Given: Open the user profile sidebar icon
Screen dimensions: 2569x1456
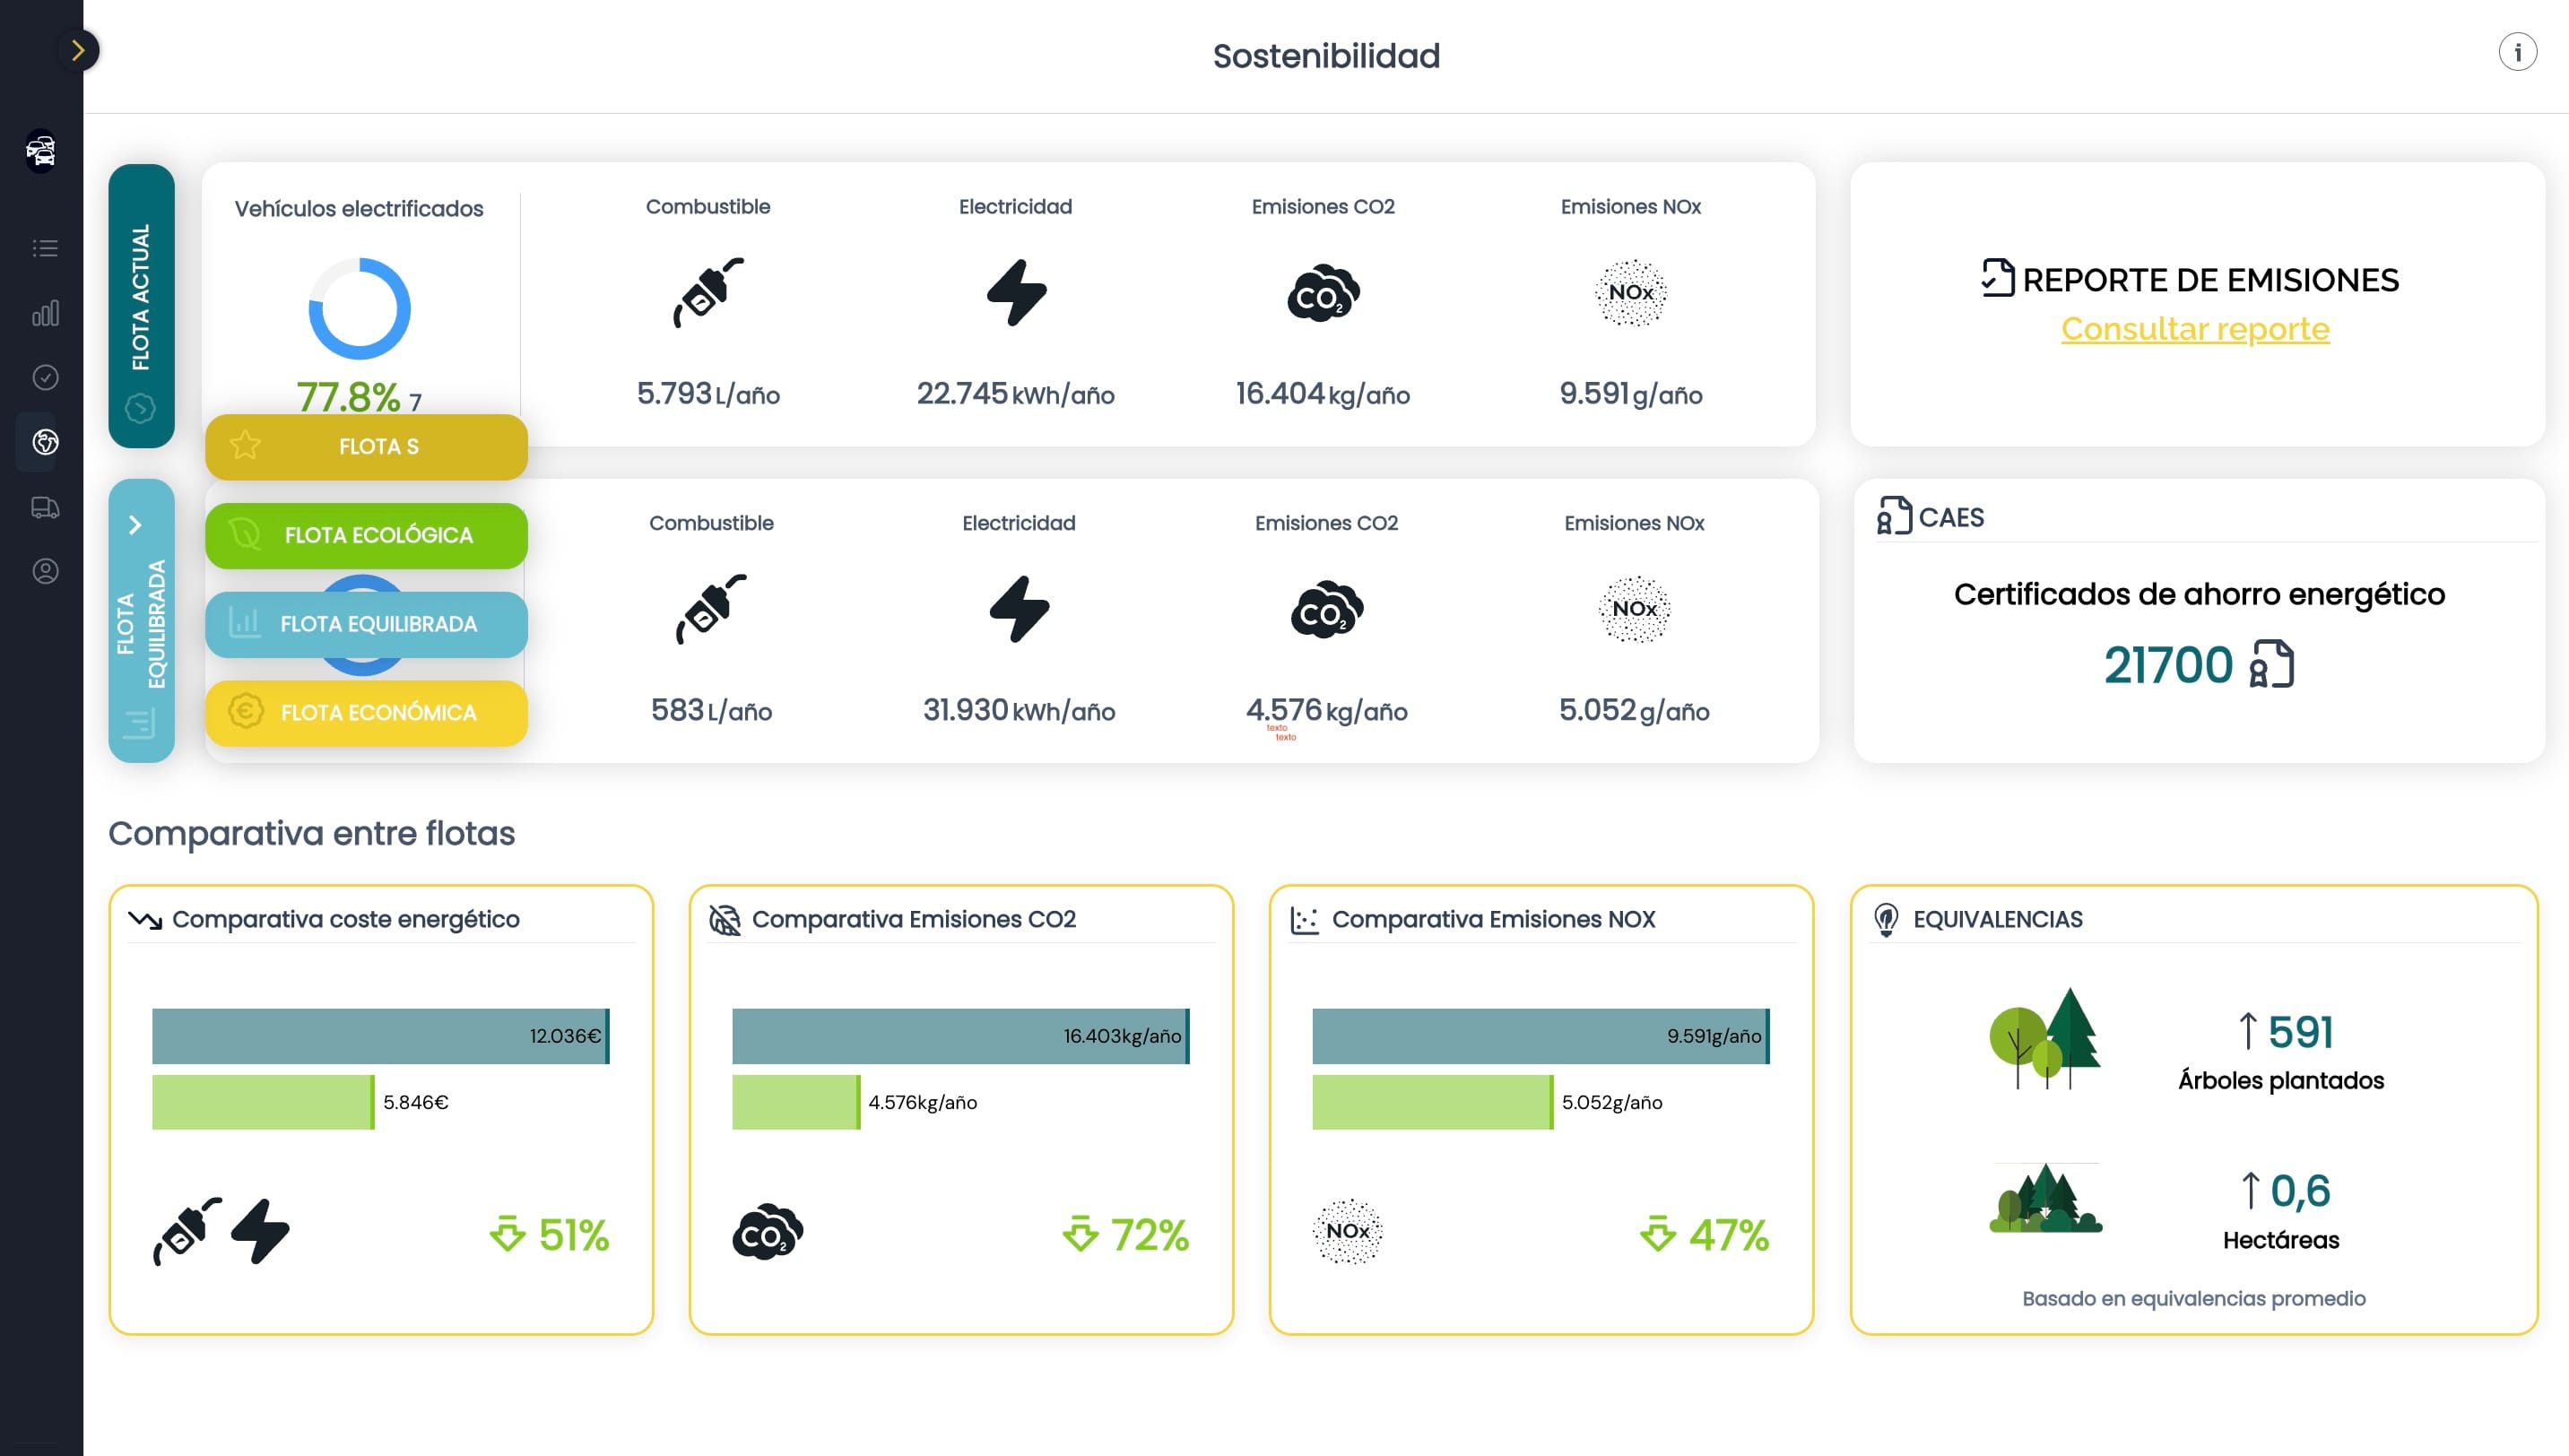Looking at the screenshot, I should coord(45,571).
